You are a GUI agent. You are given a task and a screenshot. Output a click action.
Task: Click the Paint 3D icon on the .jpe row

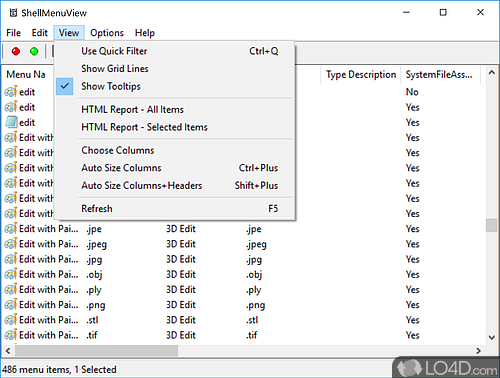point(11,229)
